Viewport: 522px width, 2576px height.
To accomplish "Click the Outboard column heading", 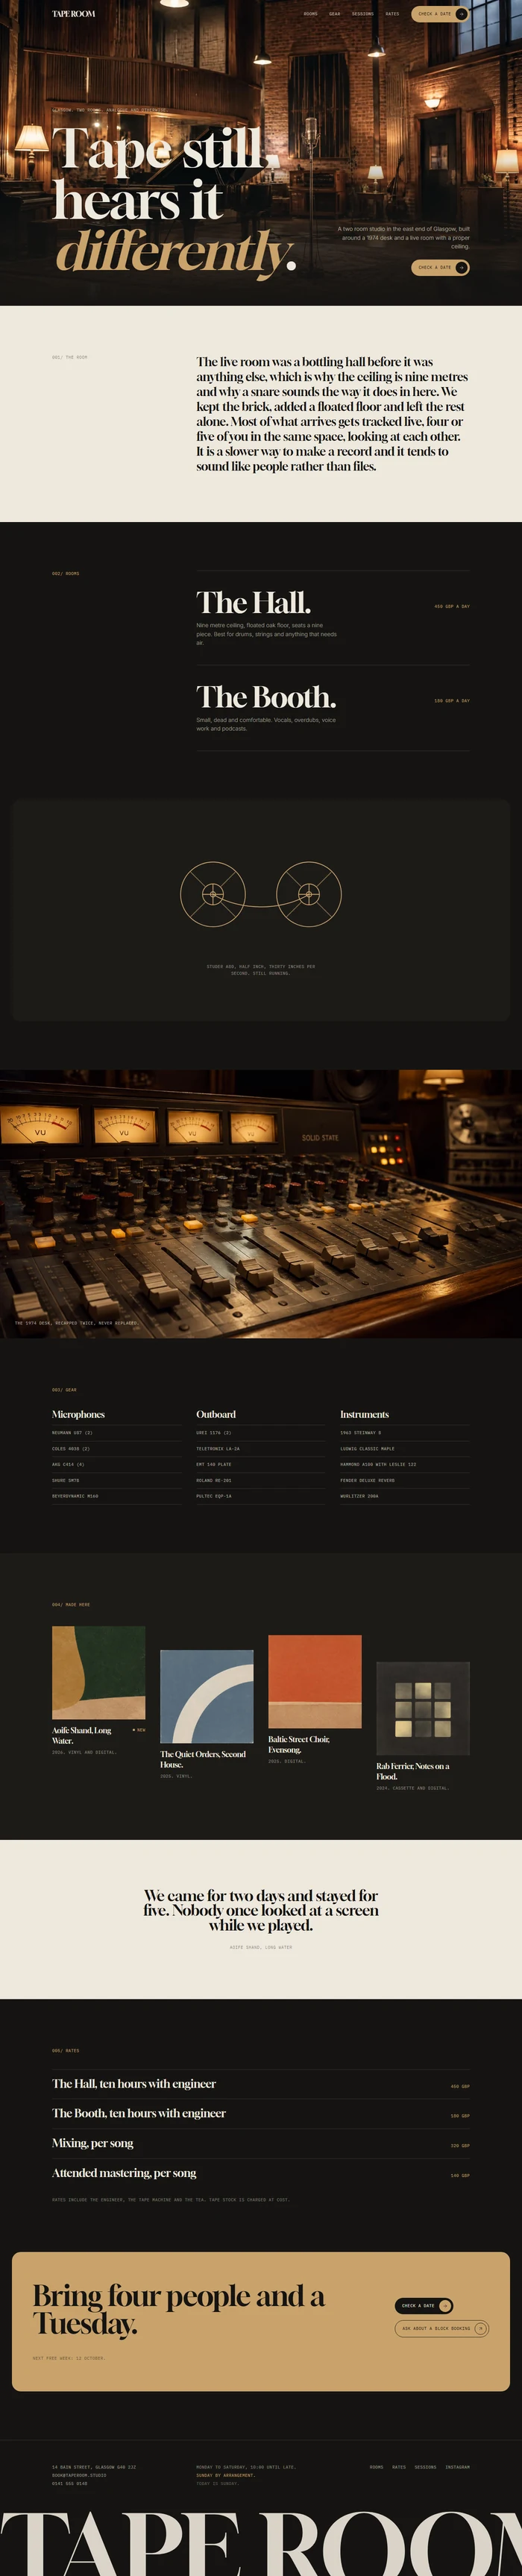I will (216, 1414).
